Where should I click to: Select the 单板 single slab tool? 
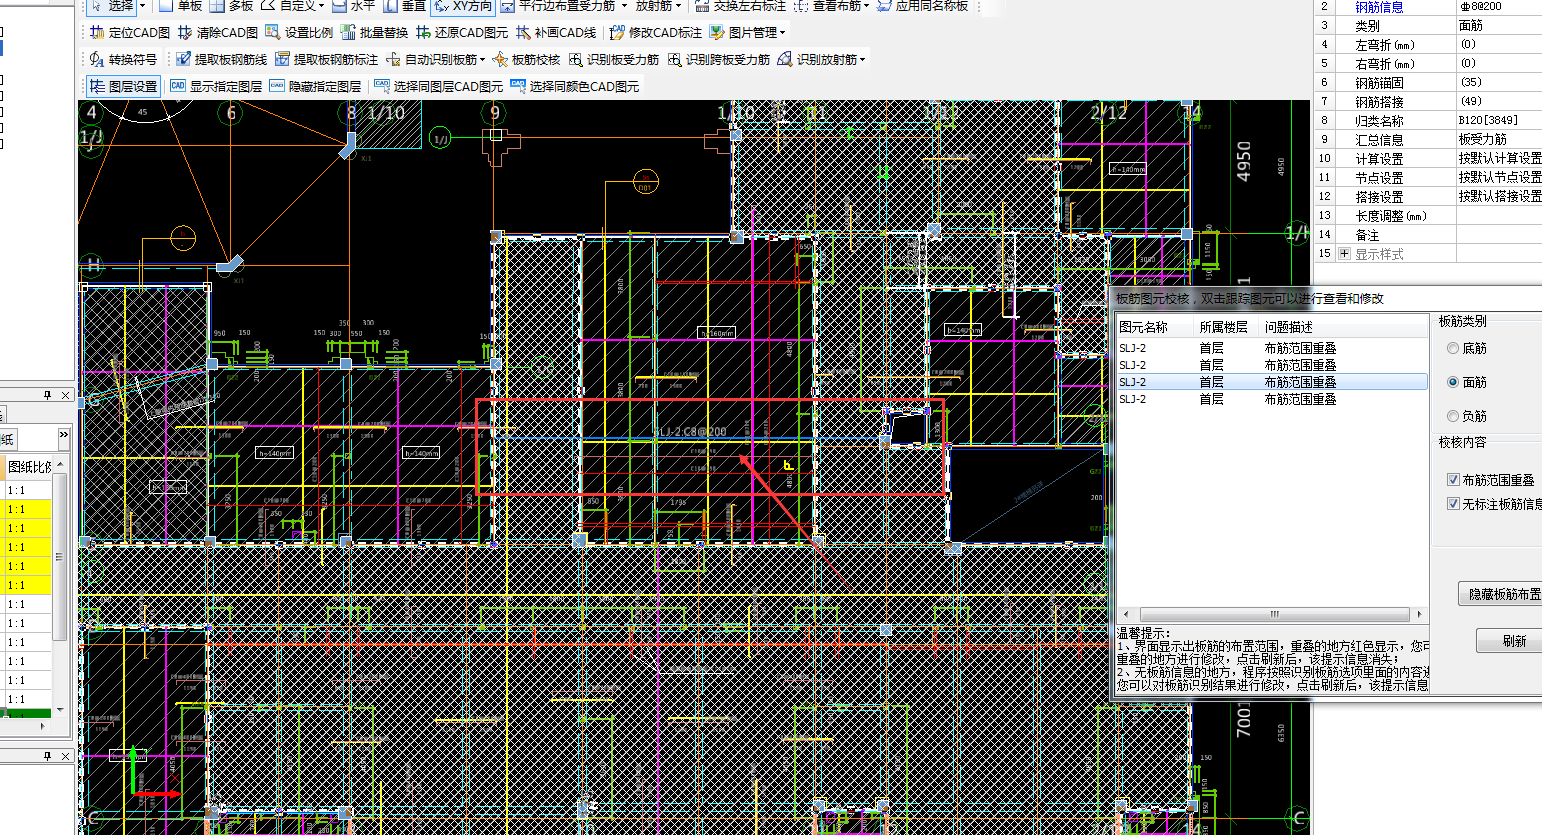[x=181, y=6]
